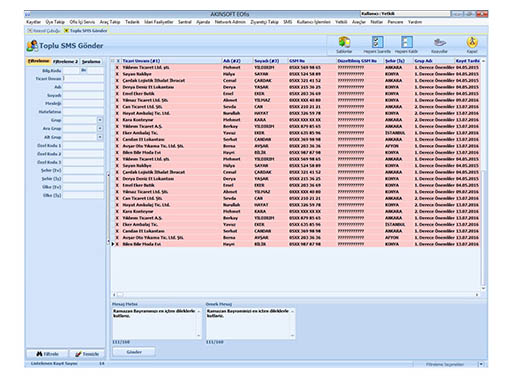Open the SMS menu in menu bar
The image size is (510, 380).
pos(288,22)
